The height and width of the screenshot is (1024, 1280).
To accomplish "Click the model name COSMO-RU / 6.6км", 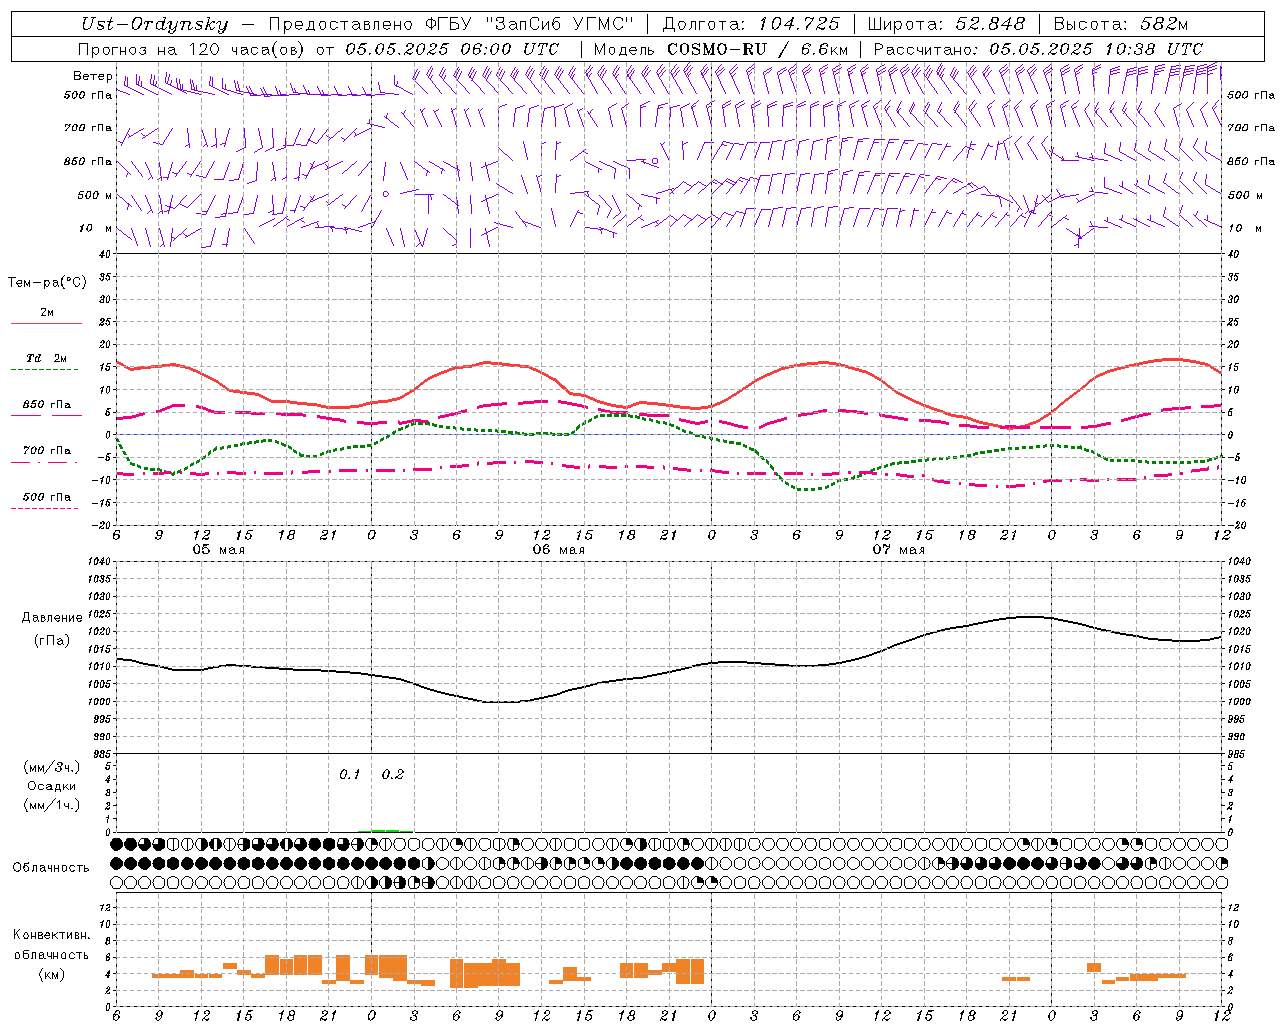I will (x=757, y=49).
